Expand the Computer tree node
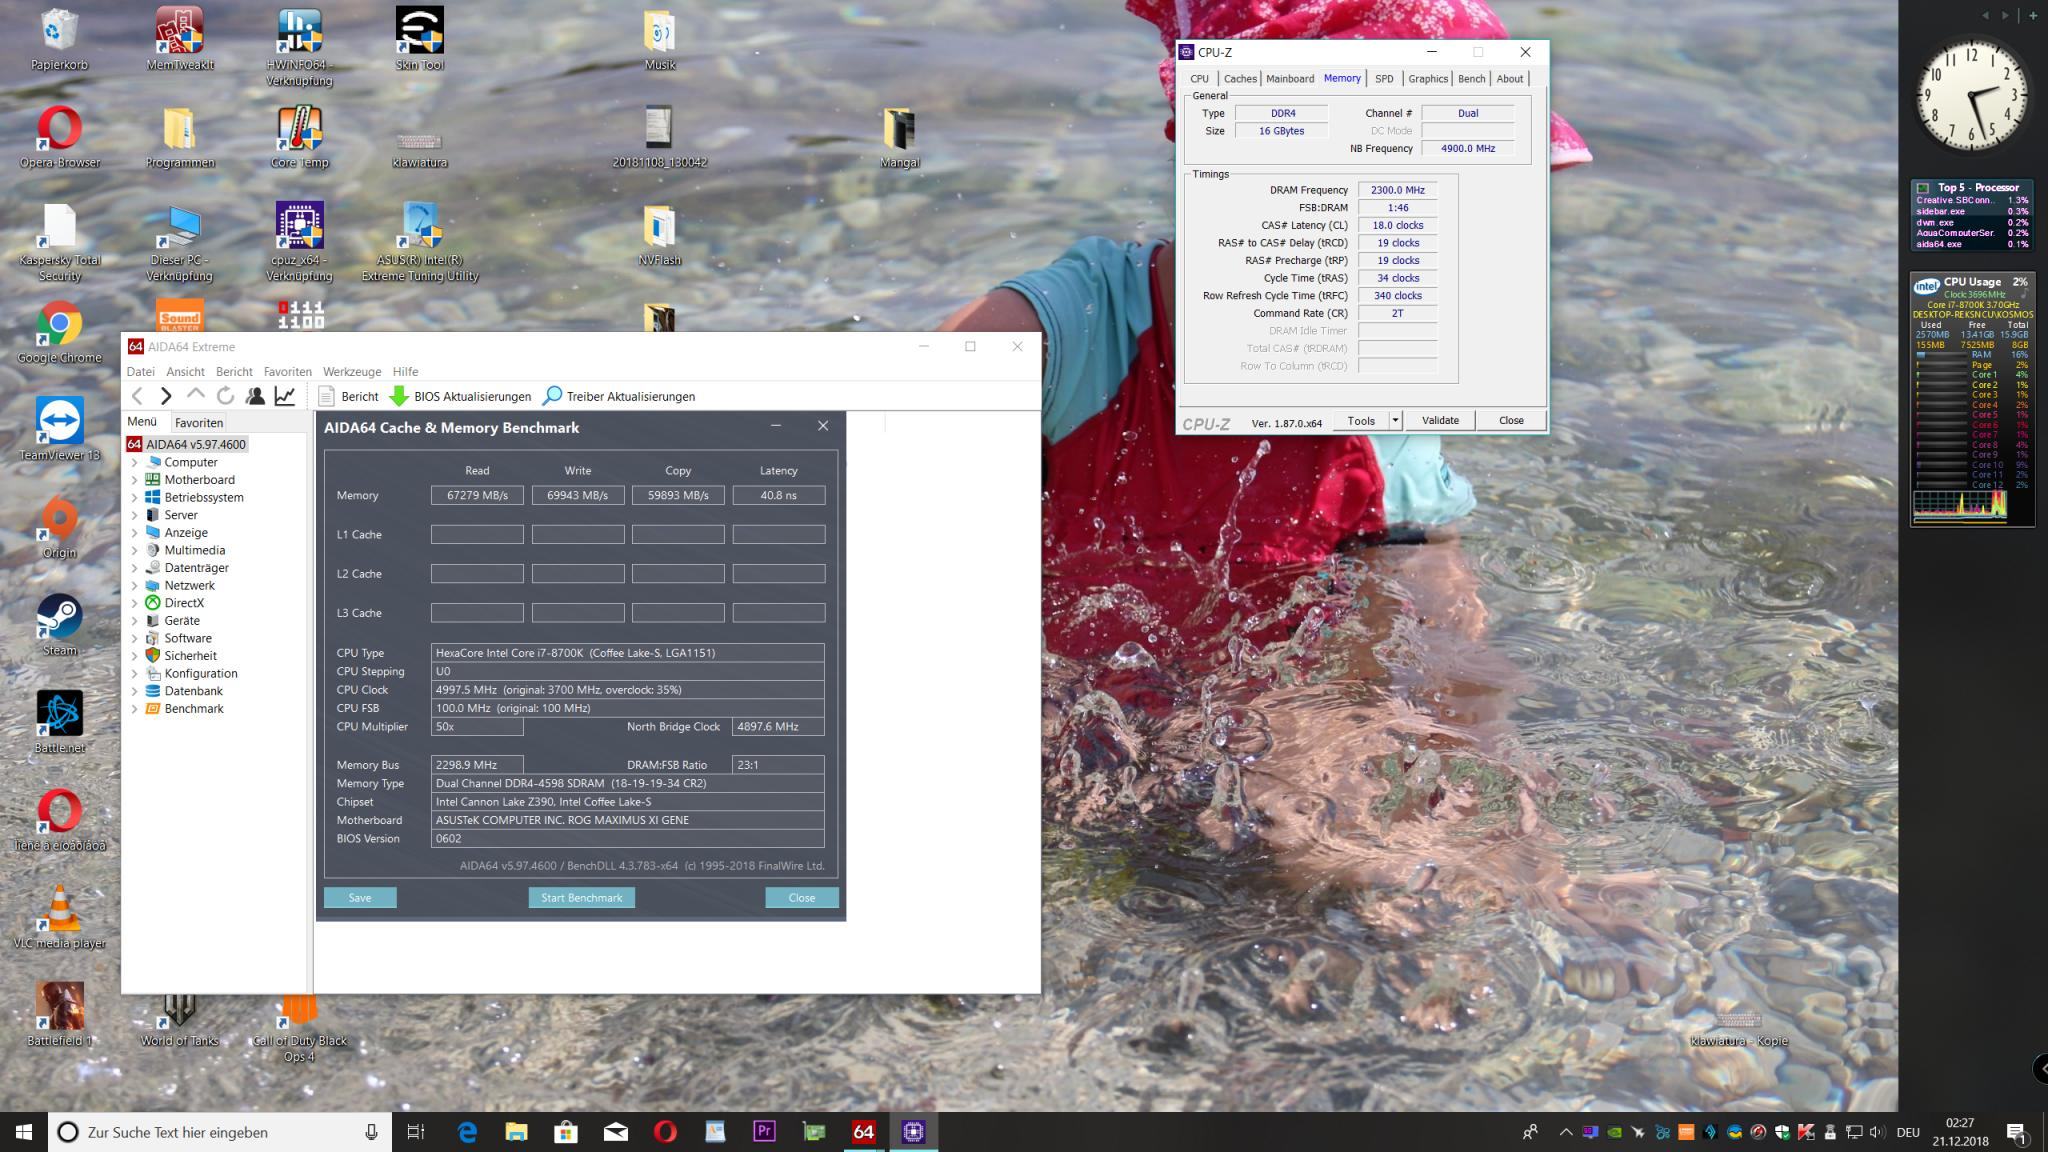The image size is (2048, 1152). [135, 463]
